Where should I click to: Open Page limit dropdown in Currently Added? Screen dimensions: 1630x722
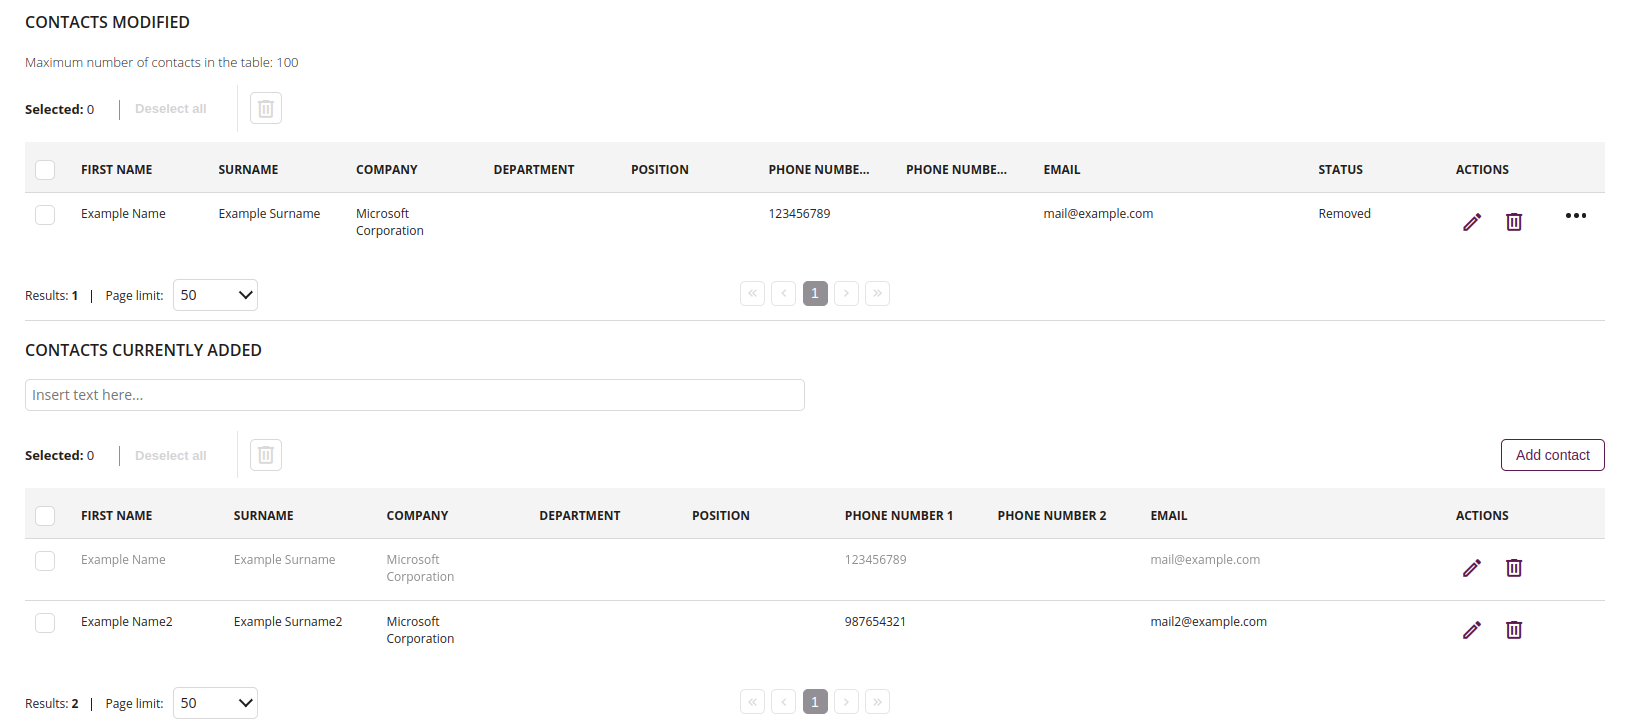click(215, 703)
